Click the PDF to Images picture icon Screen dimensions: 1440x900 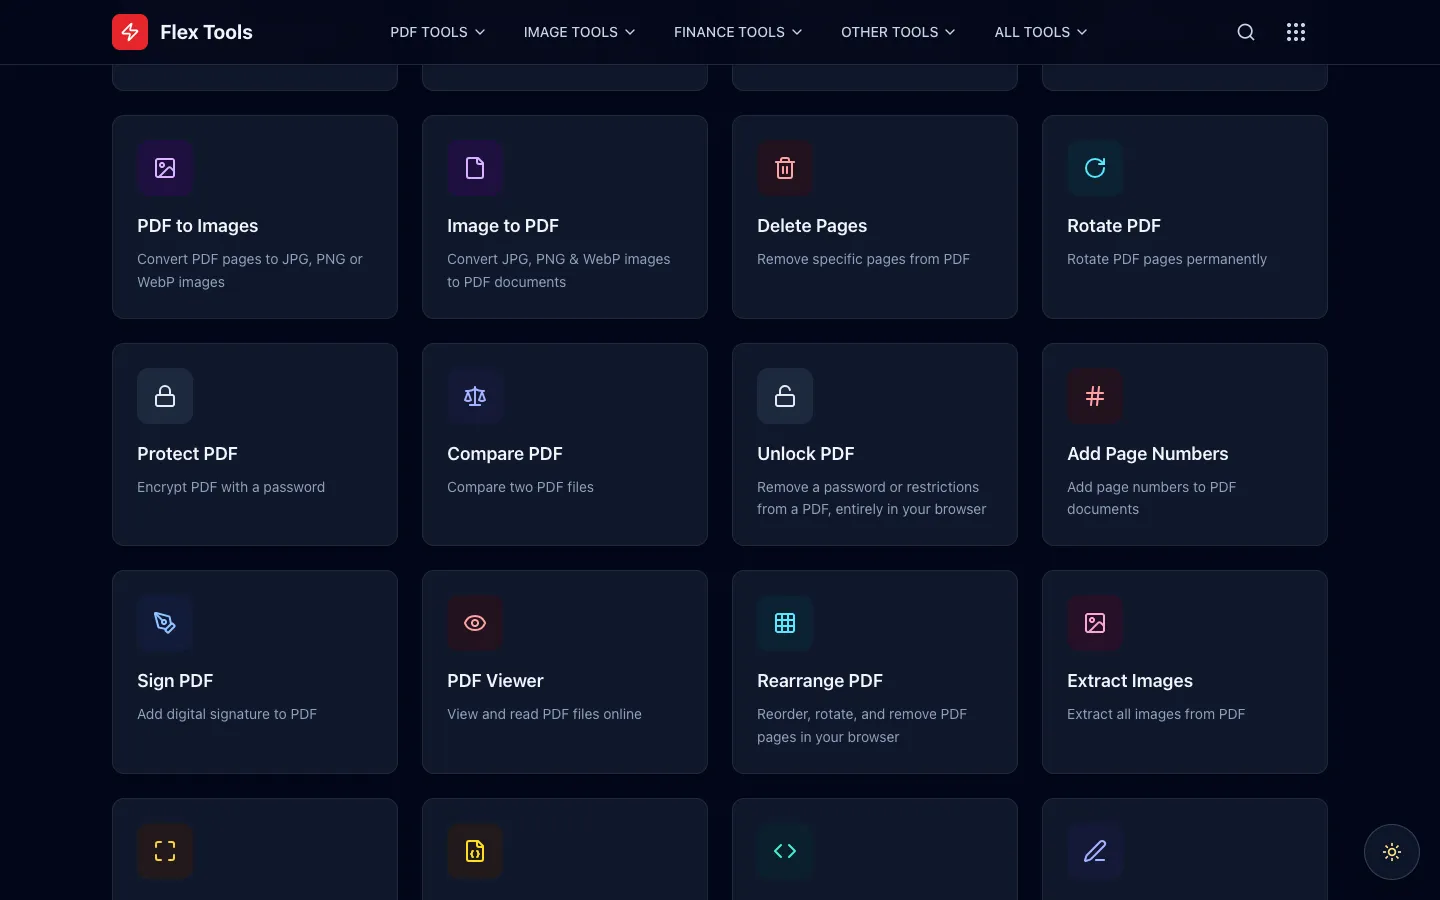pos(165,168)
